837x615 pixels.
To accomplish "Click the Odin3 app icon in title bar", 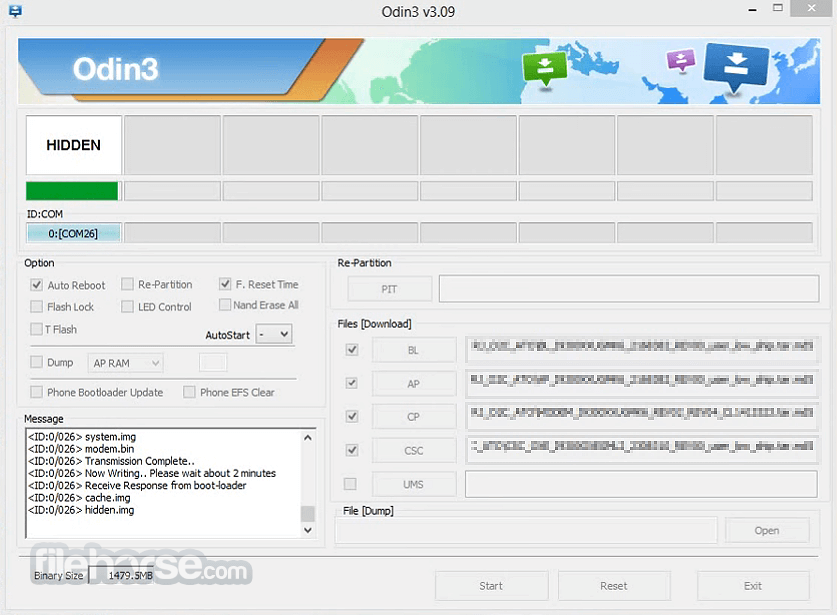I will (15, 11).
